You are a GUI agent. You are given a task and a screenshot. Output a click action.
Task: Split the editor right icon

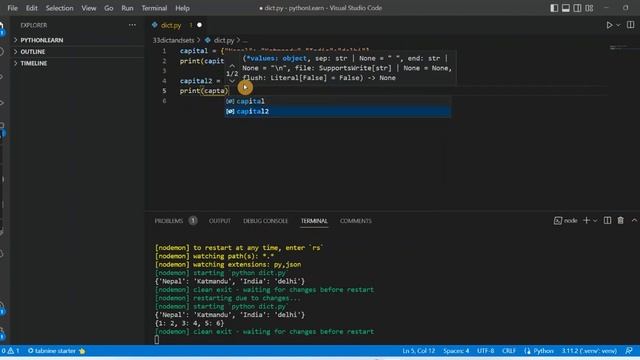point(631,25)
